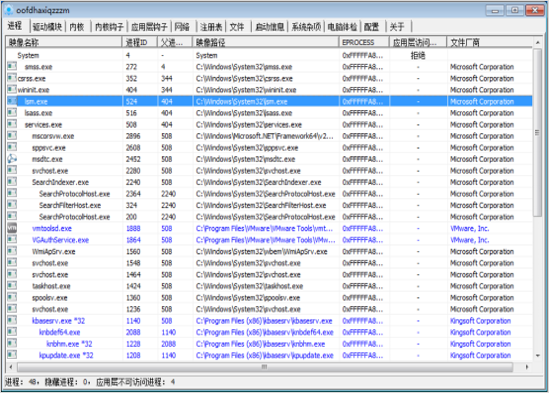Click the smss.exe process icon
Screen dimensions: 549x393
pyautogui.click(x=12, y=66)
